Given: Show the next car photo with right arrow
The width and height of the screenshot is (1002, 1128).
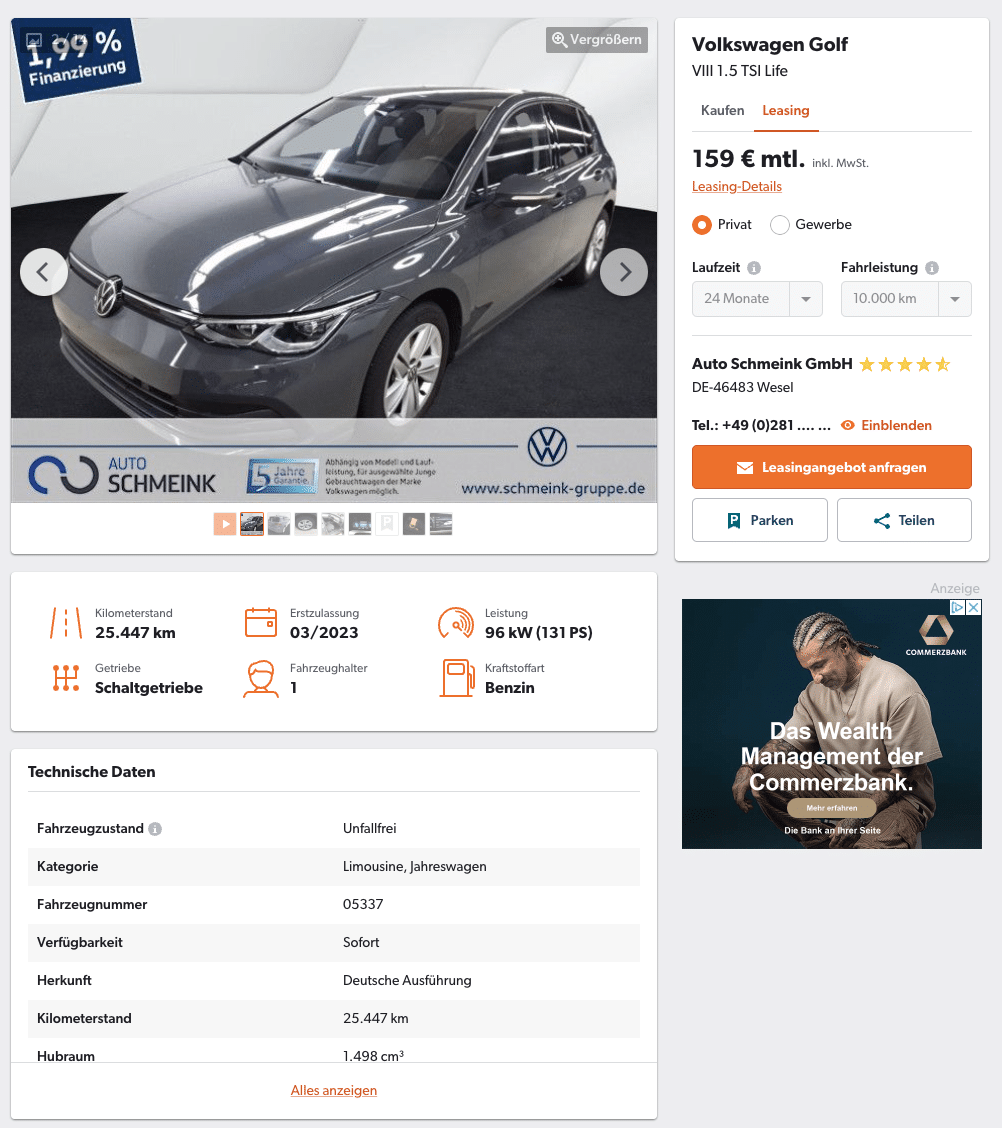Looking at the screenshot, I should click(x=624, y=272).
